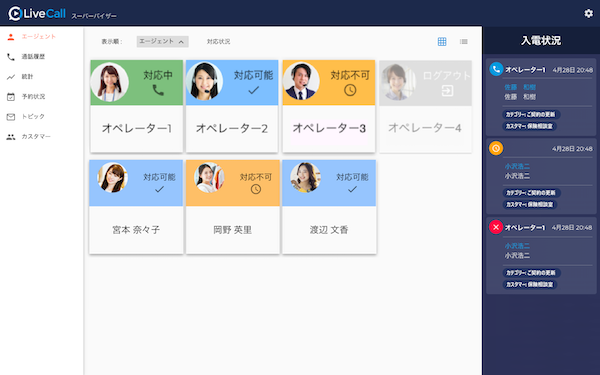Image resolution: width=600 pixels, height=375 pixels.
Task: Click the red missed call icon
Action: [496, 227]
